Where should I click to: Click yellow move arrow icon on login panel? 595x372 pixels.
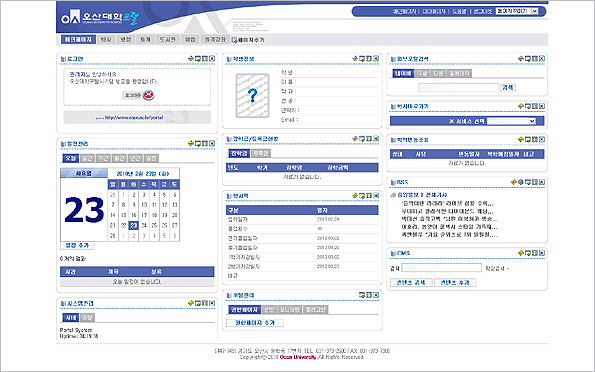click(190, 58)
